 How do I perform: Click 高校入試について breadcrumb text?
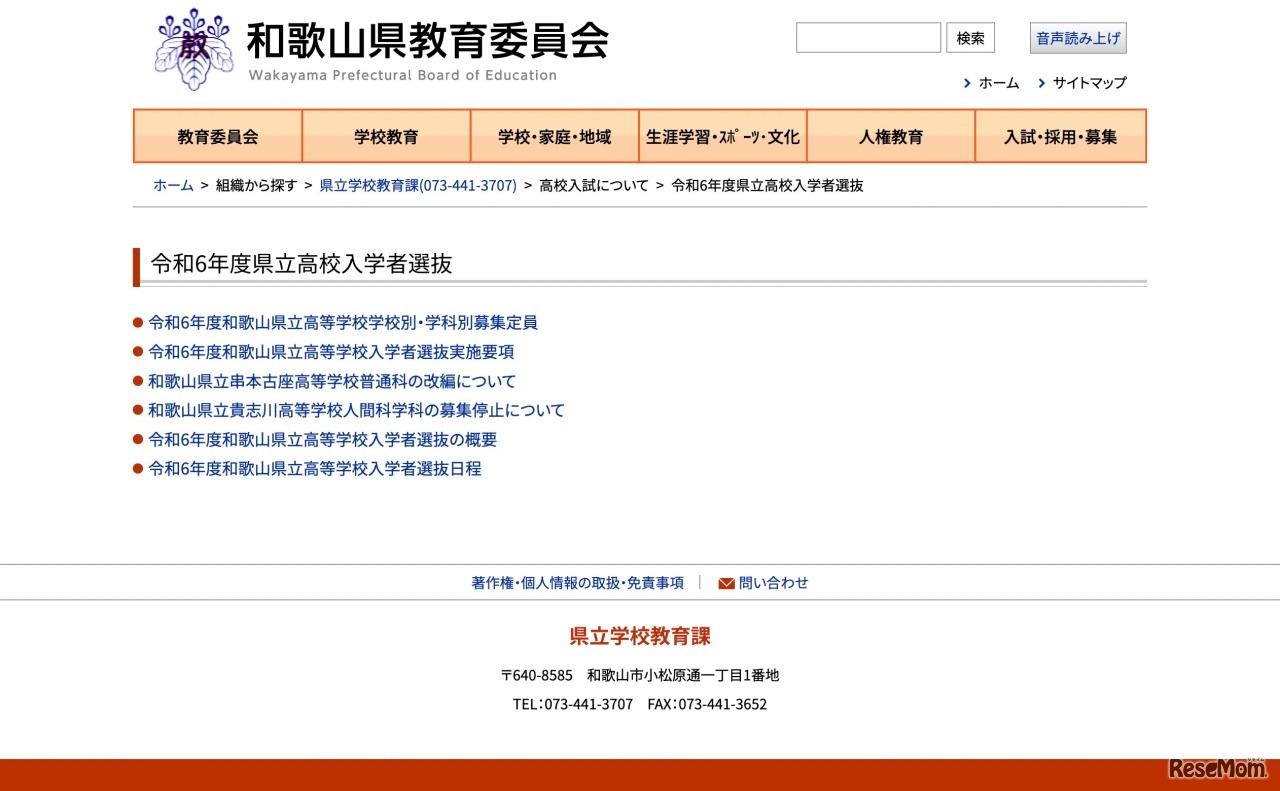pos(594,185)
